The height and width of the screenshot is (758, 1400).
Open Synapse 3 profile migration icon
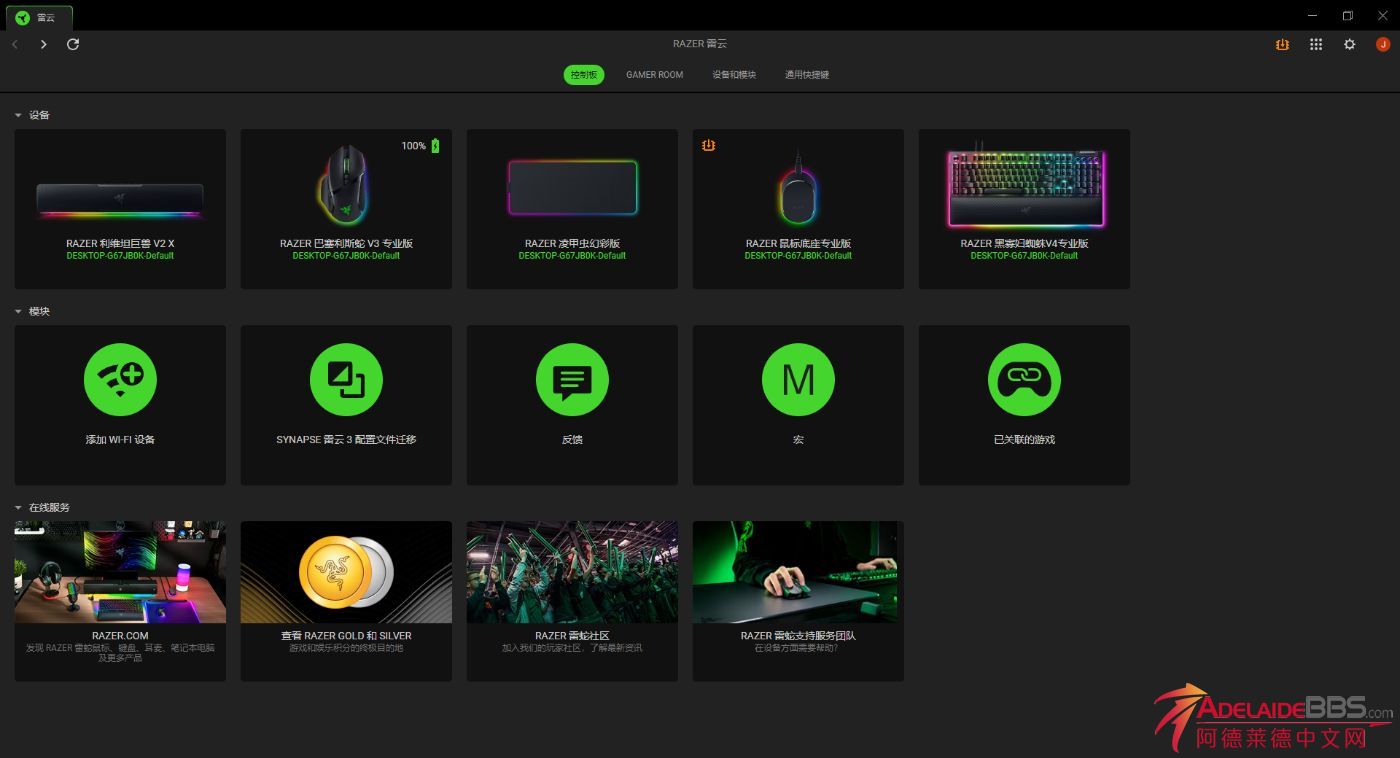point(346,380)
